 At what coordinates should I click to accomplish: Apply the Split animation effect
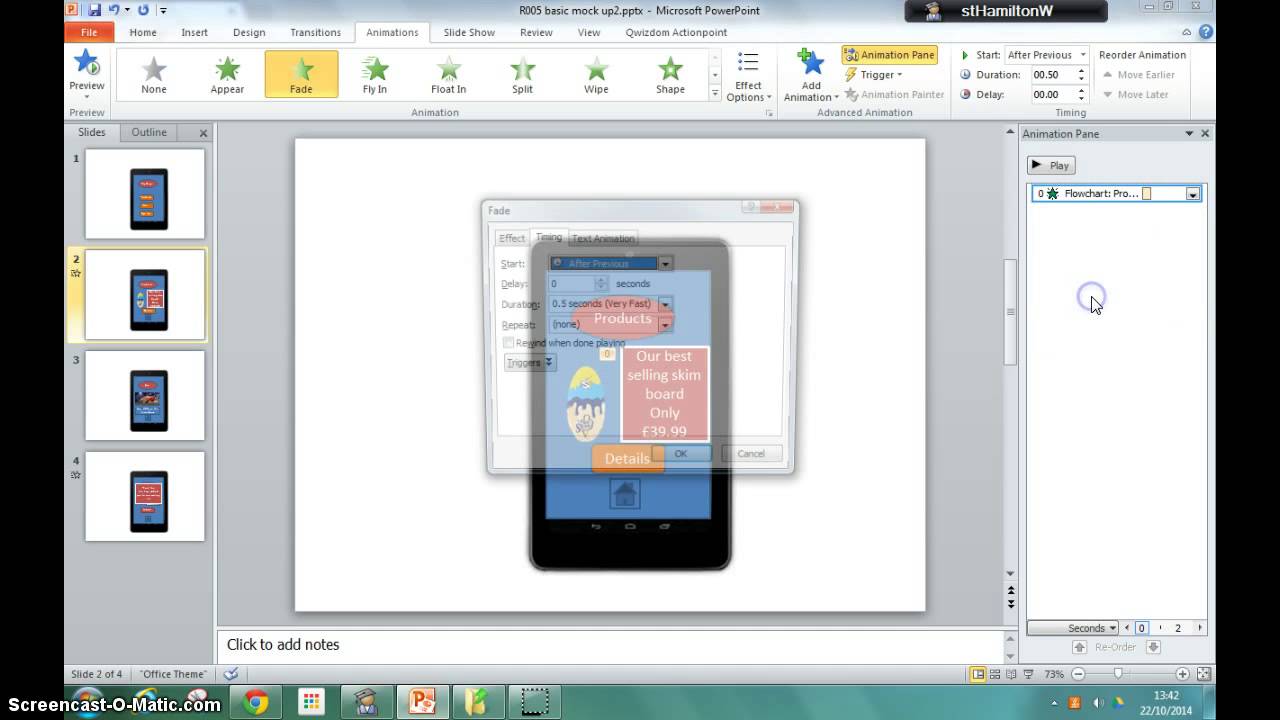point(522,75)
